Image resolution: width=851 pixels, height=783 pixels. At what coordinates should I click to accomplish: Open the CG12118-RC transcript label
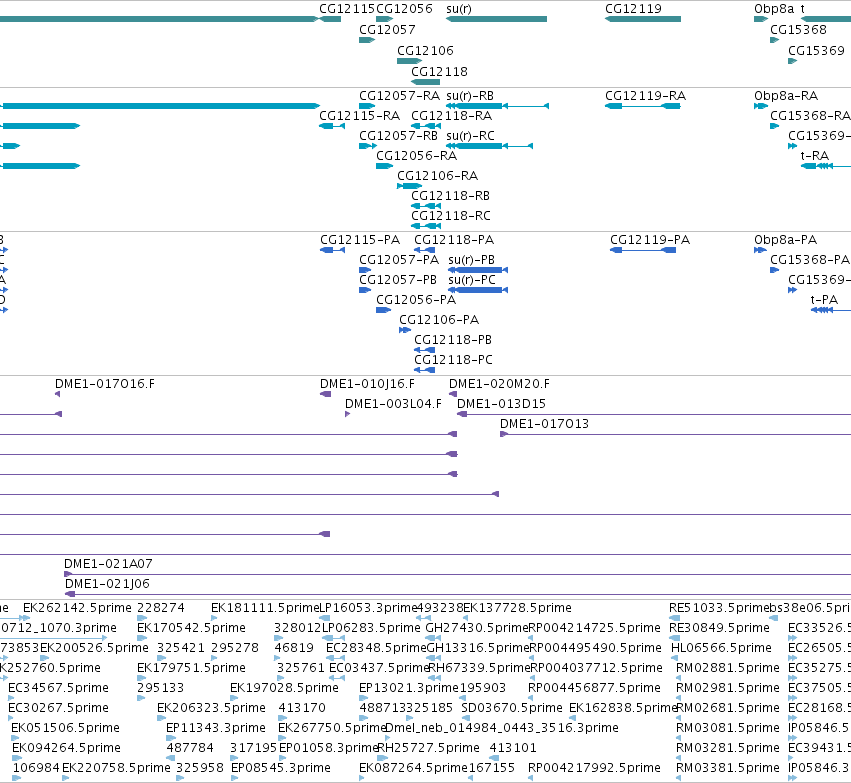[x=450, y=215]
